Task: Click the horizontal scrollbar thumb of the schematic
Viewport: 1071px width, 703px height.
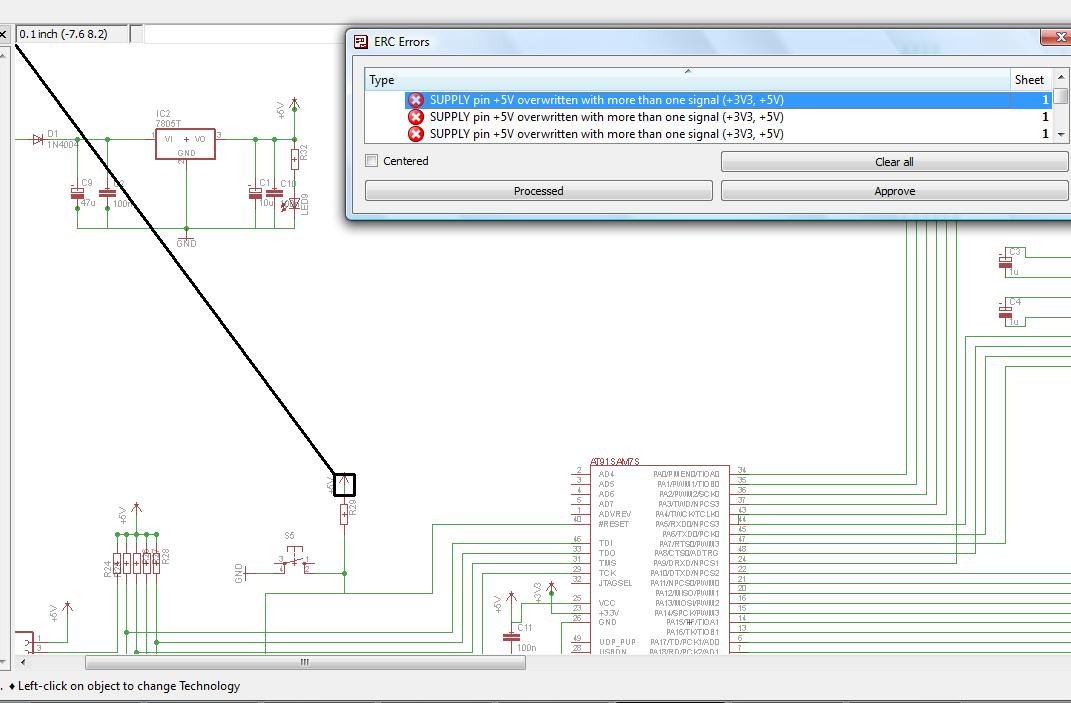Action: (305, 662)
